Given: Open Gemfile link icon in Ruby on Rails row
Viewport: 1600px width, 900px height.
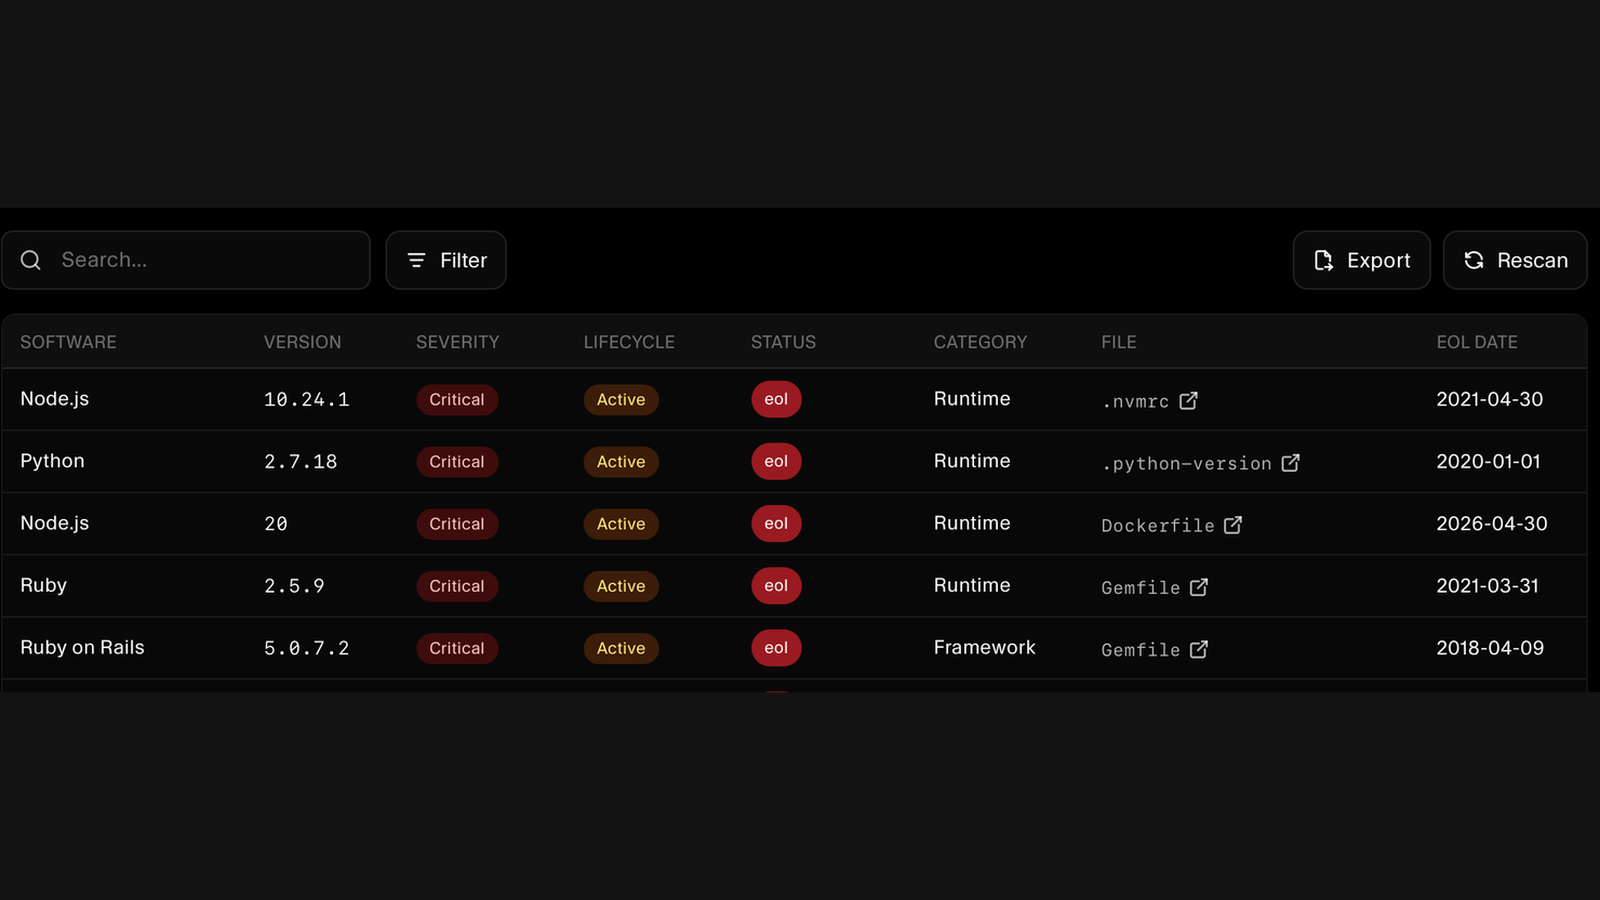Looking at the screenshot, I should 1199,649.
